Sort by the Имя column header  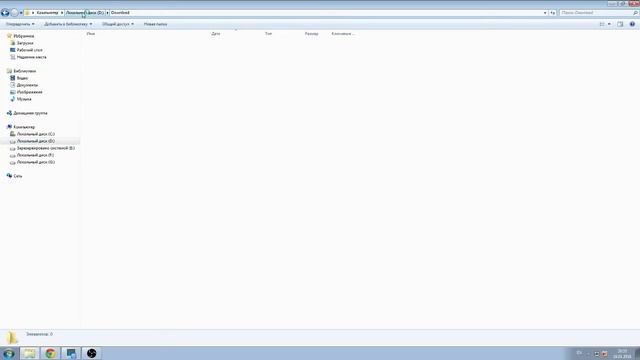tap(91, 33)
